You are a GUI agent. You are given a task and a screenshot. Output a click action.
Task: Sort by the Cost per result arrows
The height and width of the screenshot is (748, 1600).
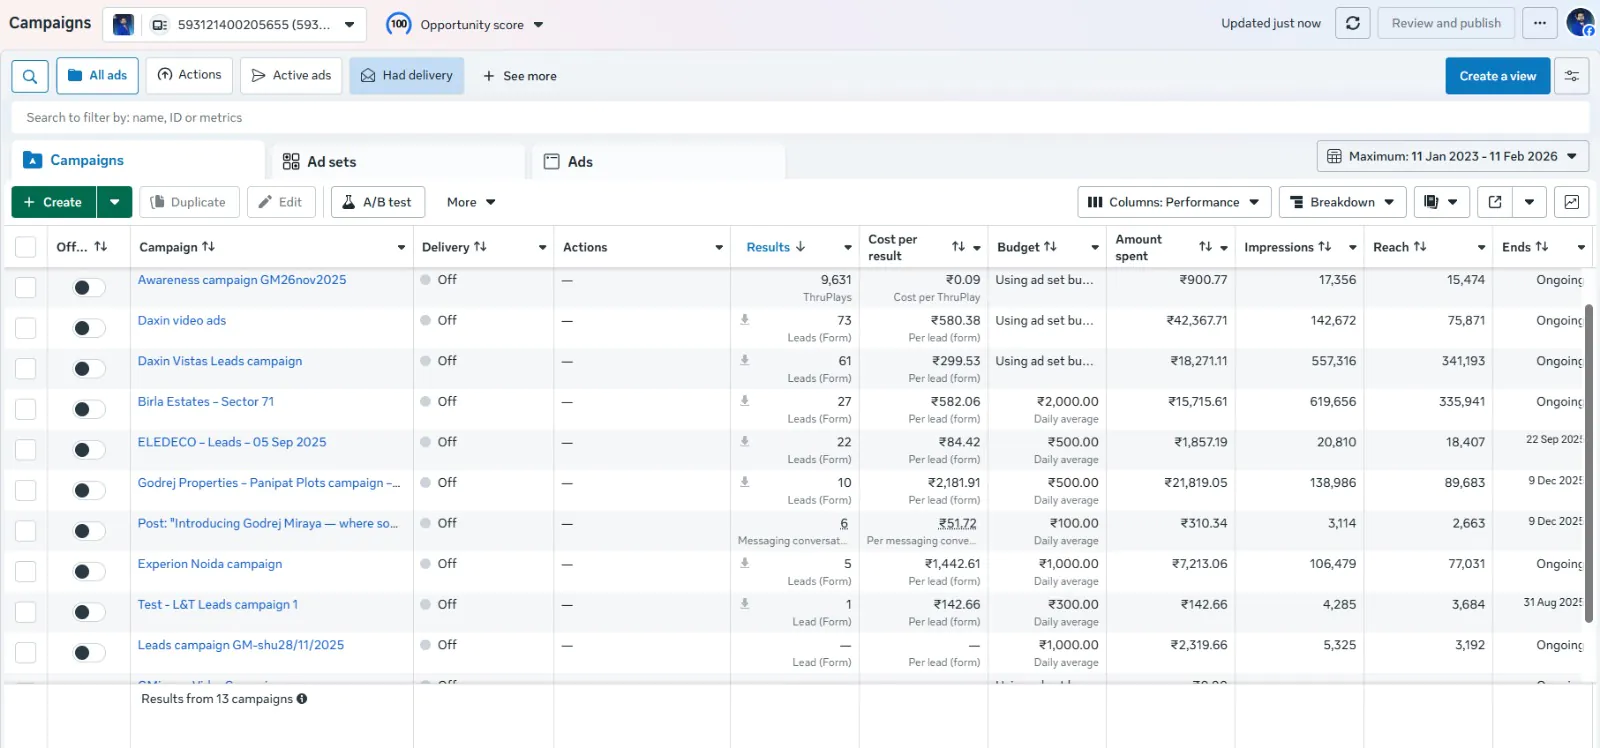click(x=959, y=247)
